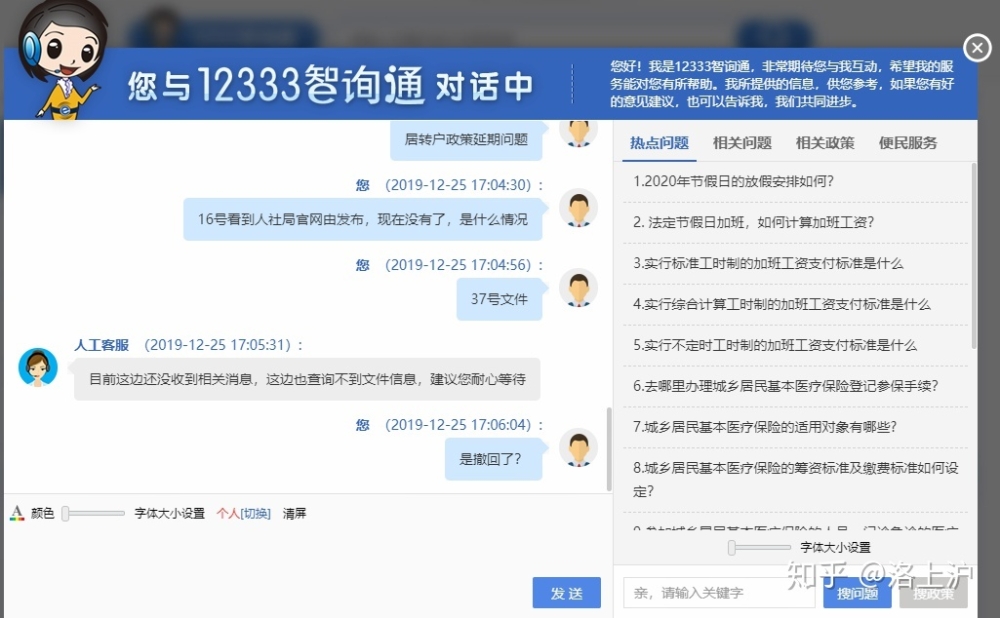Click the timestamp 2019-12-25 17:04:56
Image resolution: width=1000 pixels, height=618 pixels.
click(459, 265)
